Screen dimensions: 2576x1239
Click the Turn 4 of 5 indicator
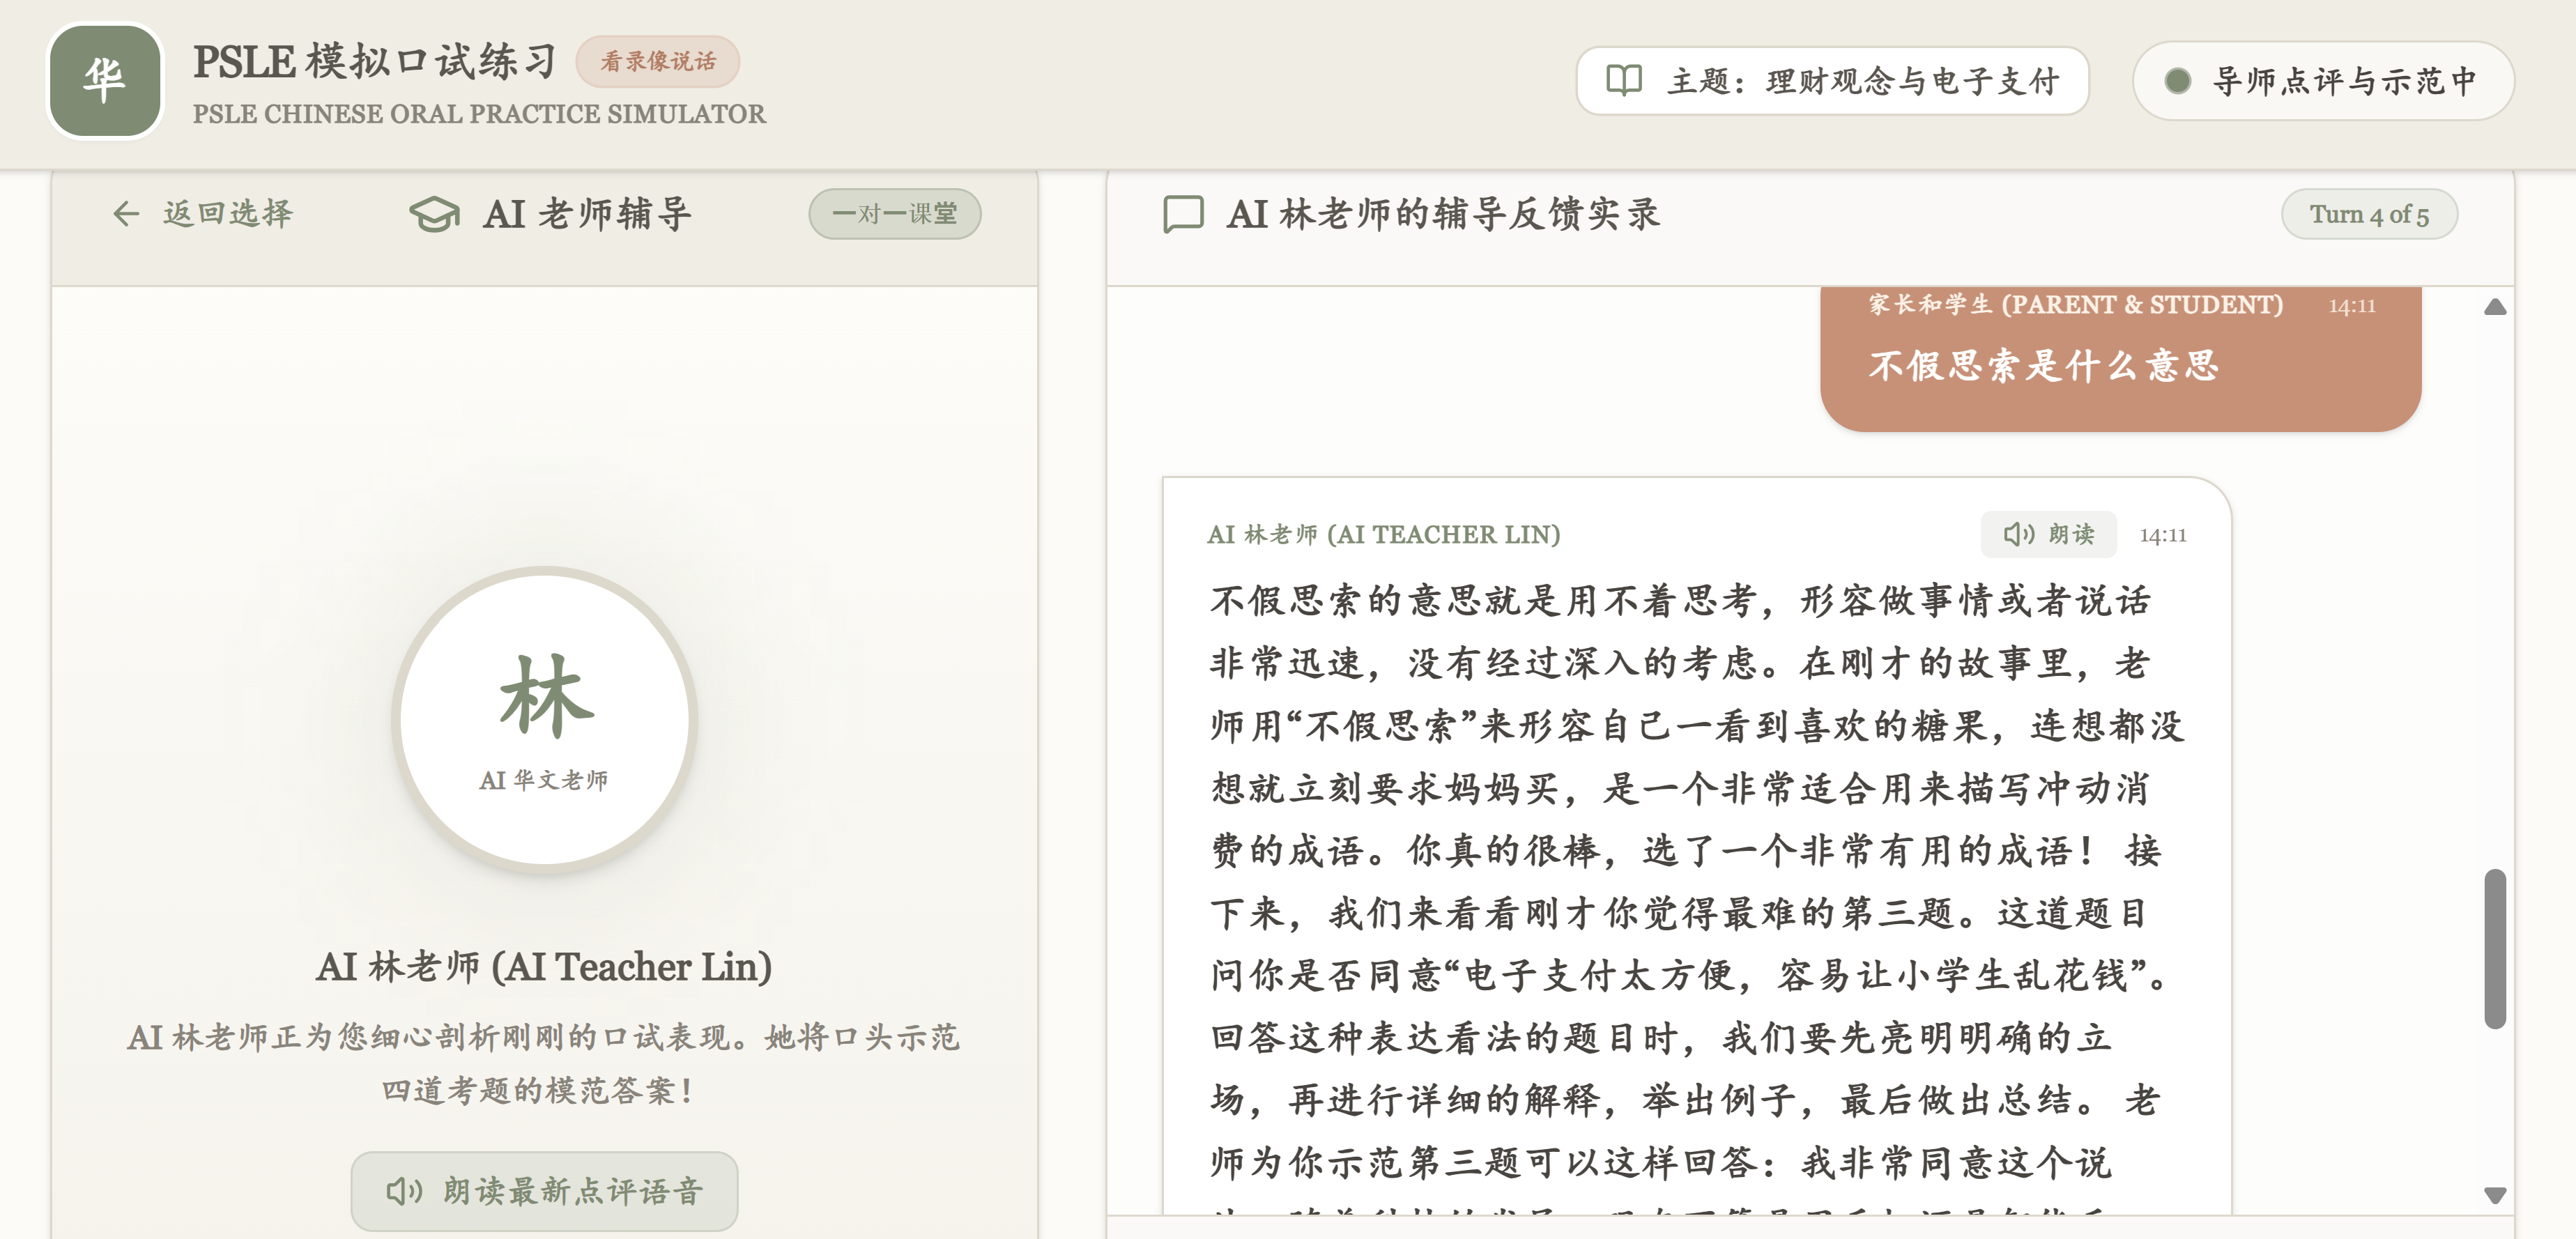click(2368, 214)
